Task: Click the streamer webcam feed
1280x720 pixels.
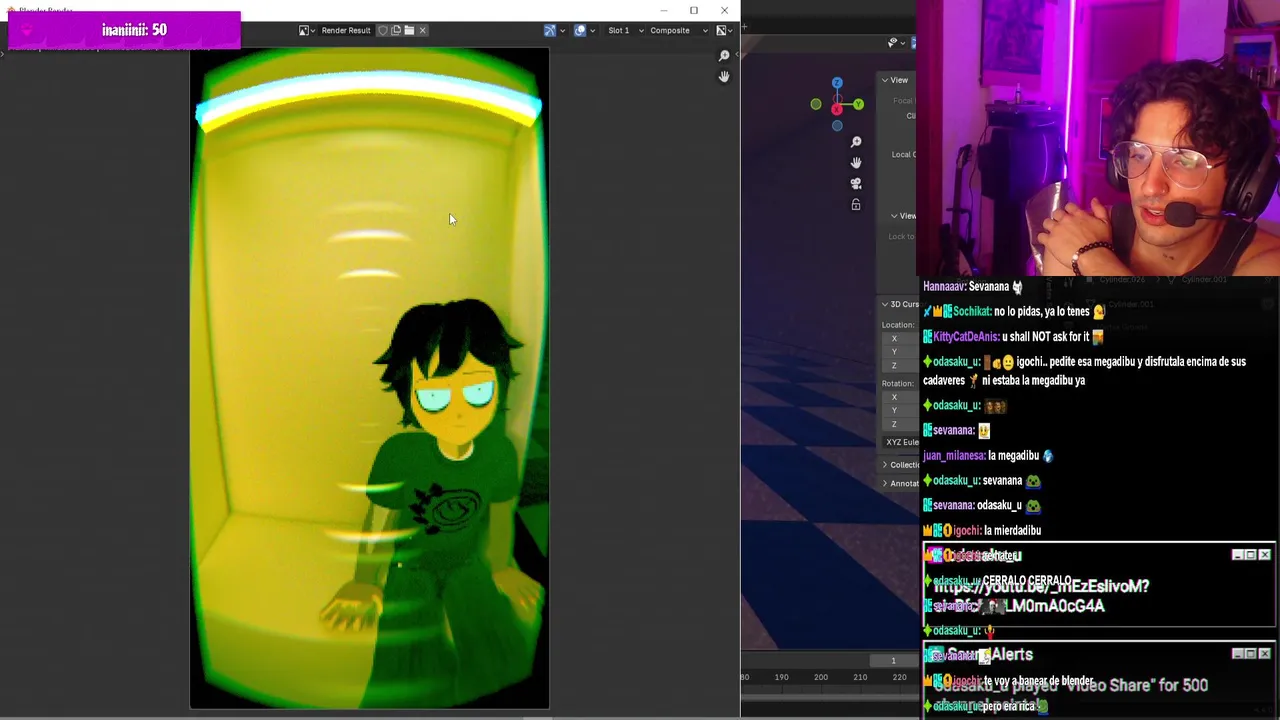Action: pos(1098,137)
